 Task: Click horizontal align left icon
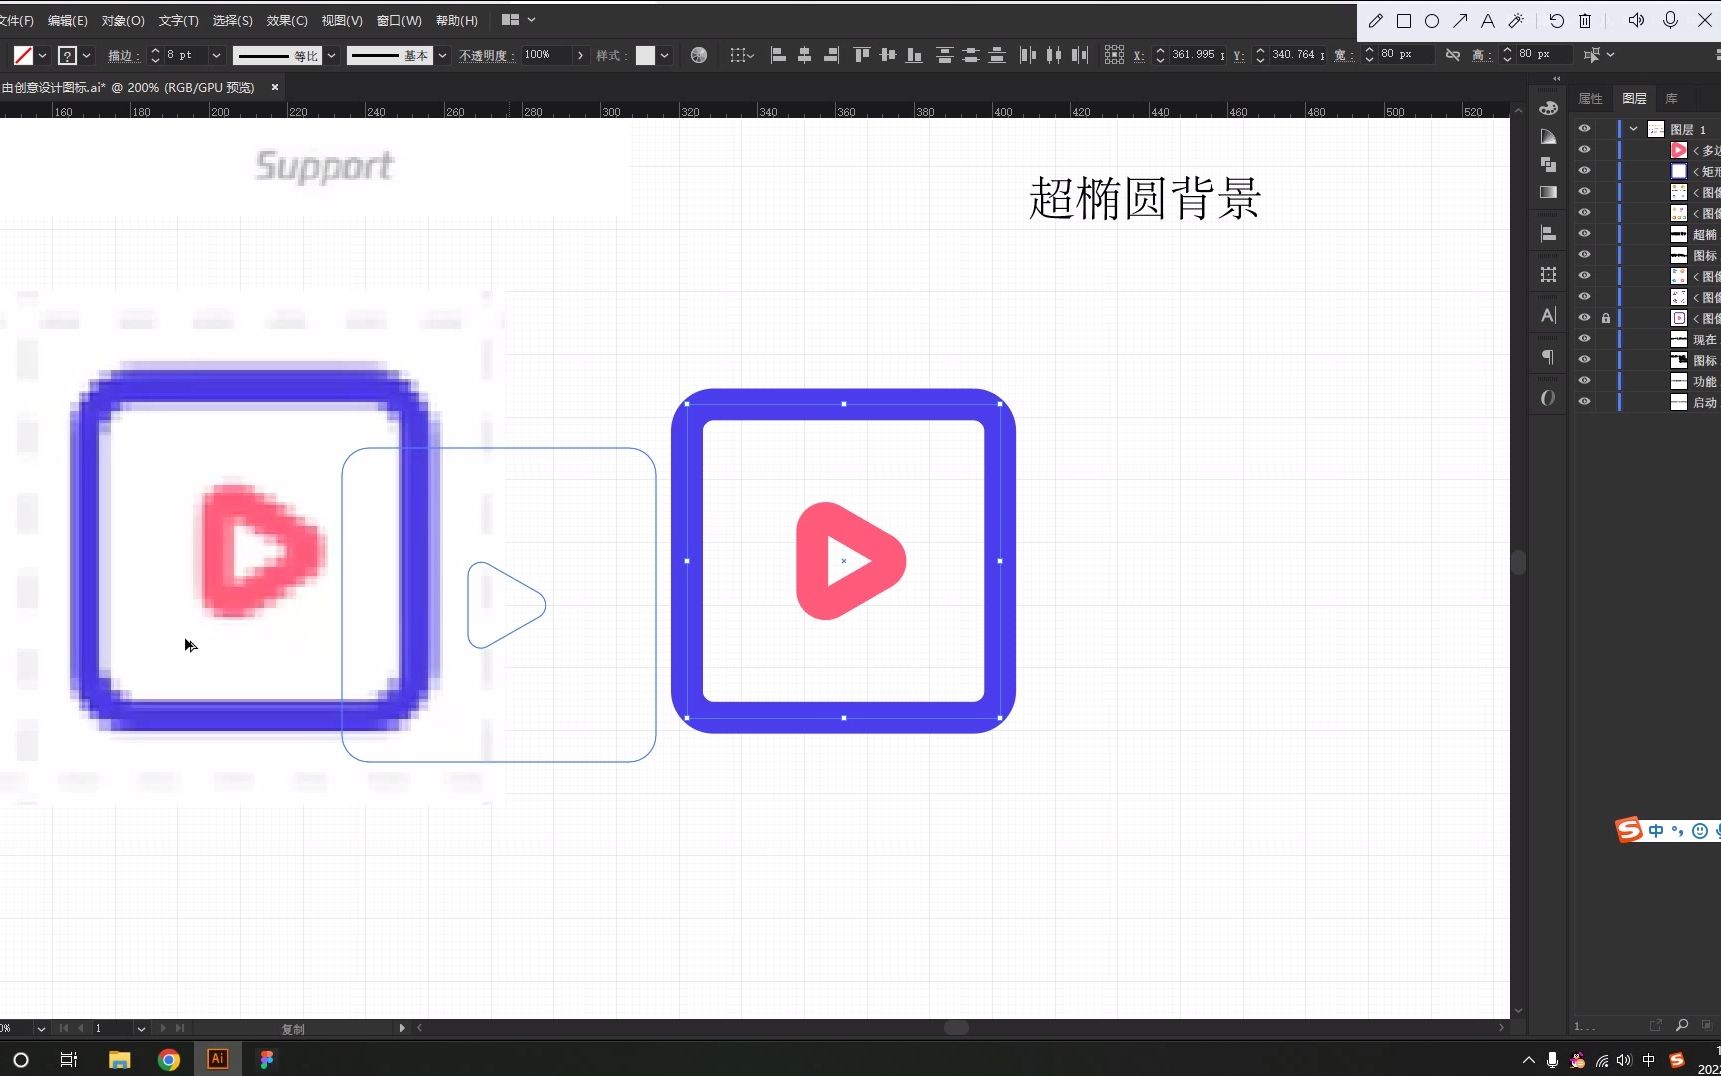click(x=778, y=55)
